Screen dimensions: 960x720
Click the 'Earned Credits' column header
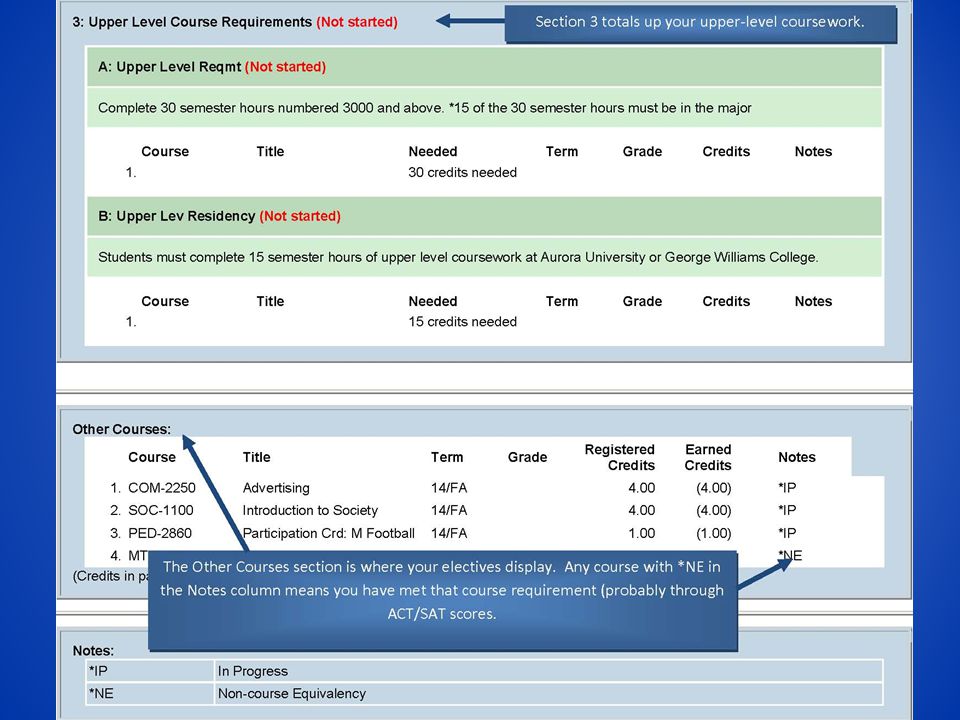pyautogui.click(x=708, y=457)
